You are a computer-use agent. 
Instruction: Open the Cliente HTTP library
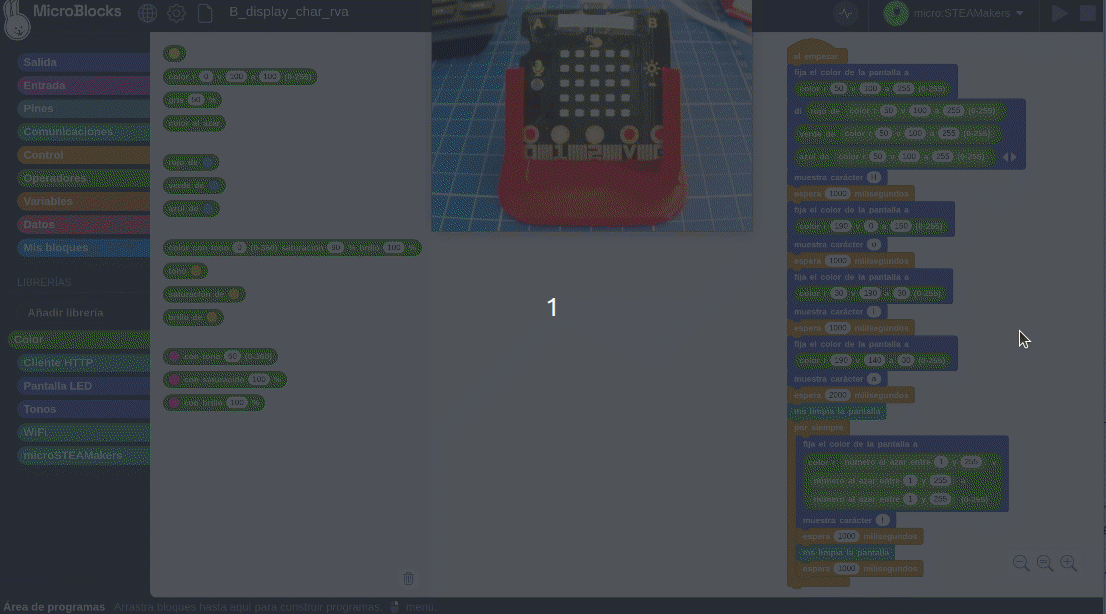(x=83, y=363)
